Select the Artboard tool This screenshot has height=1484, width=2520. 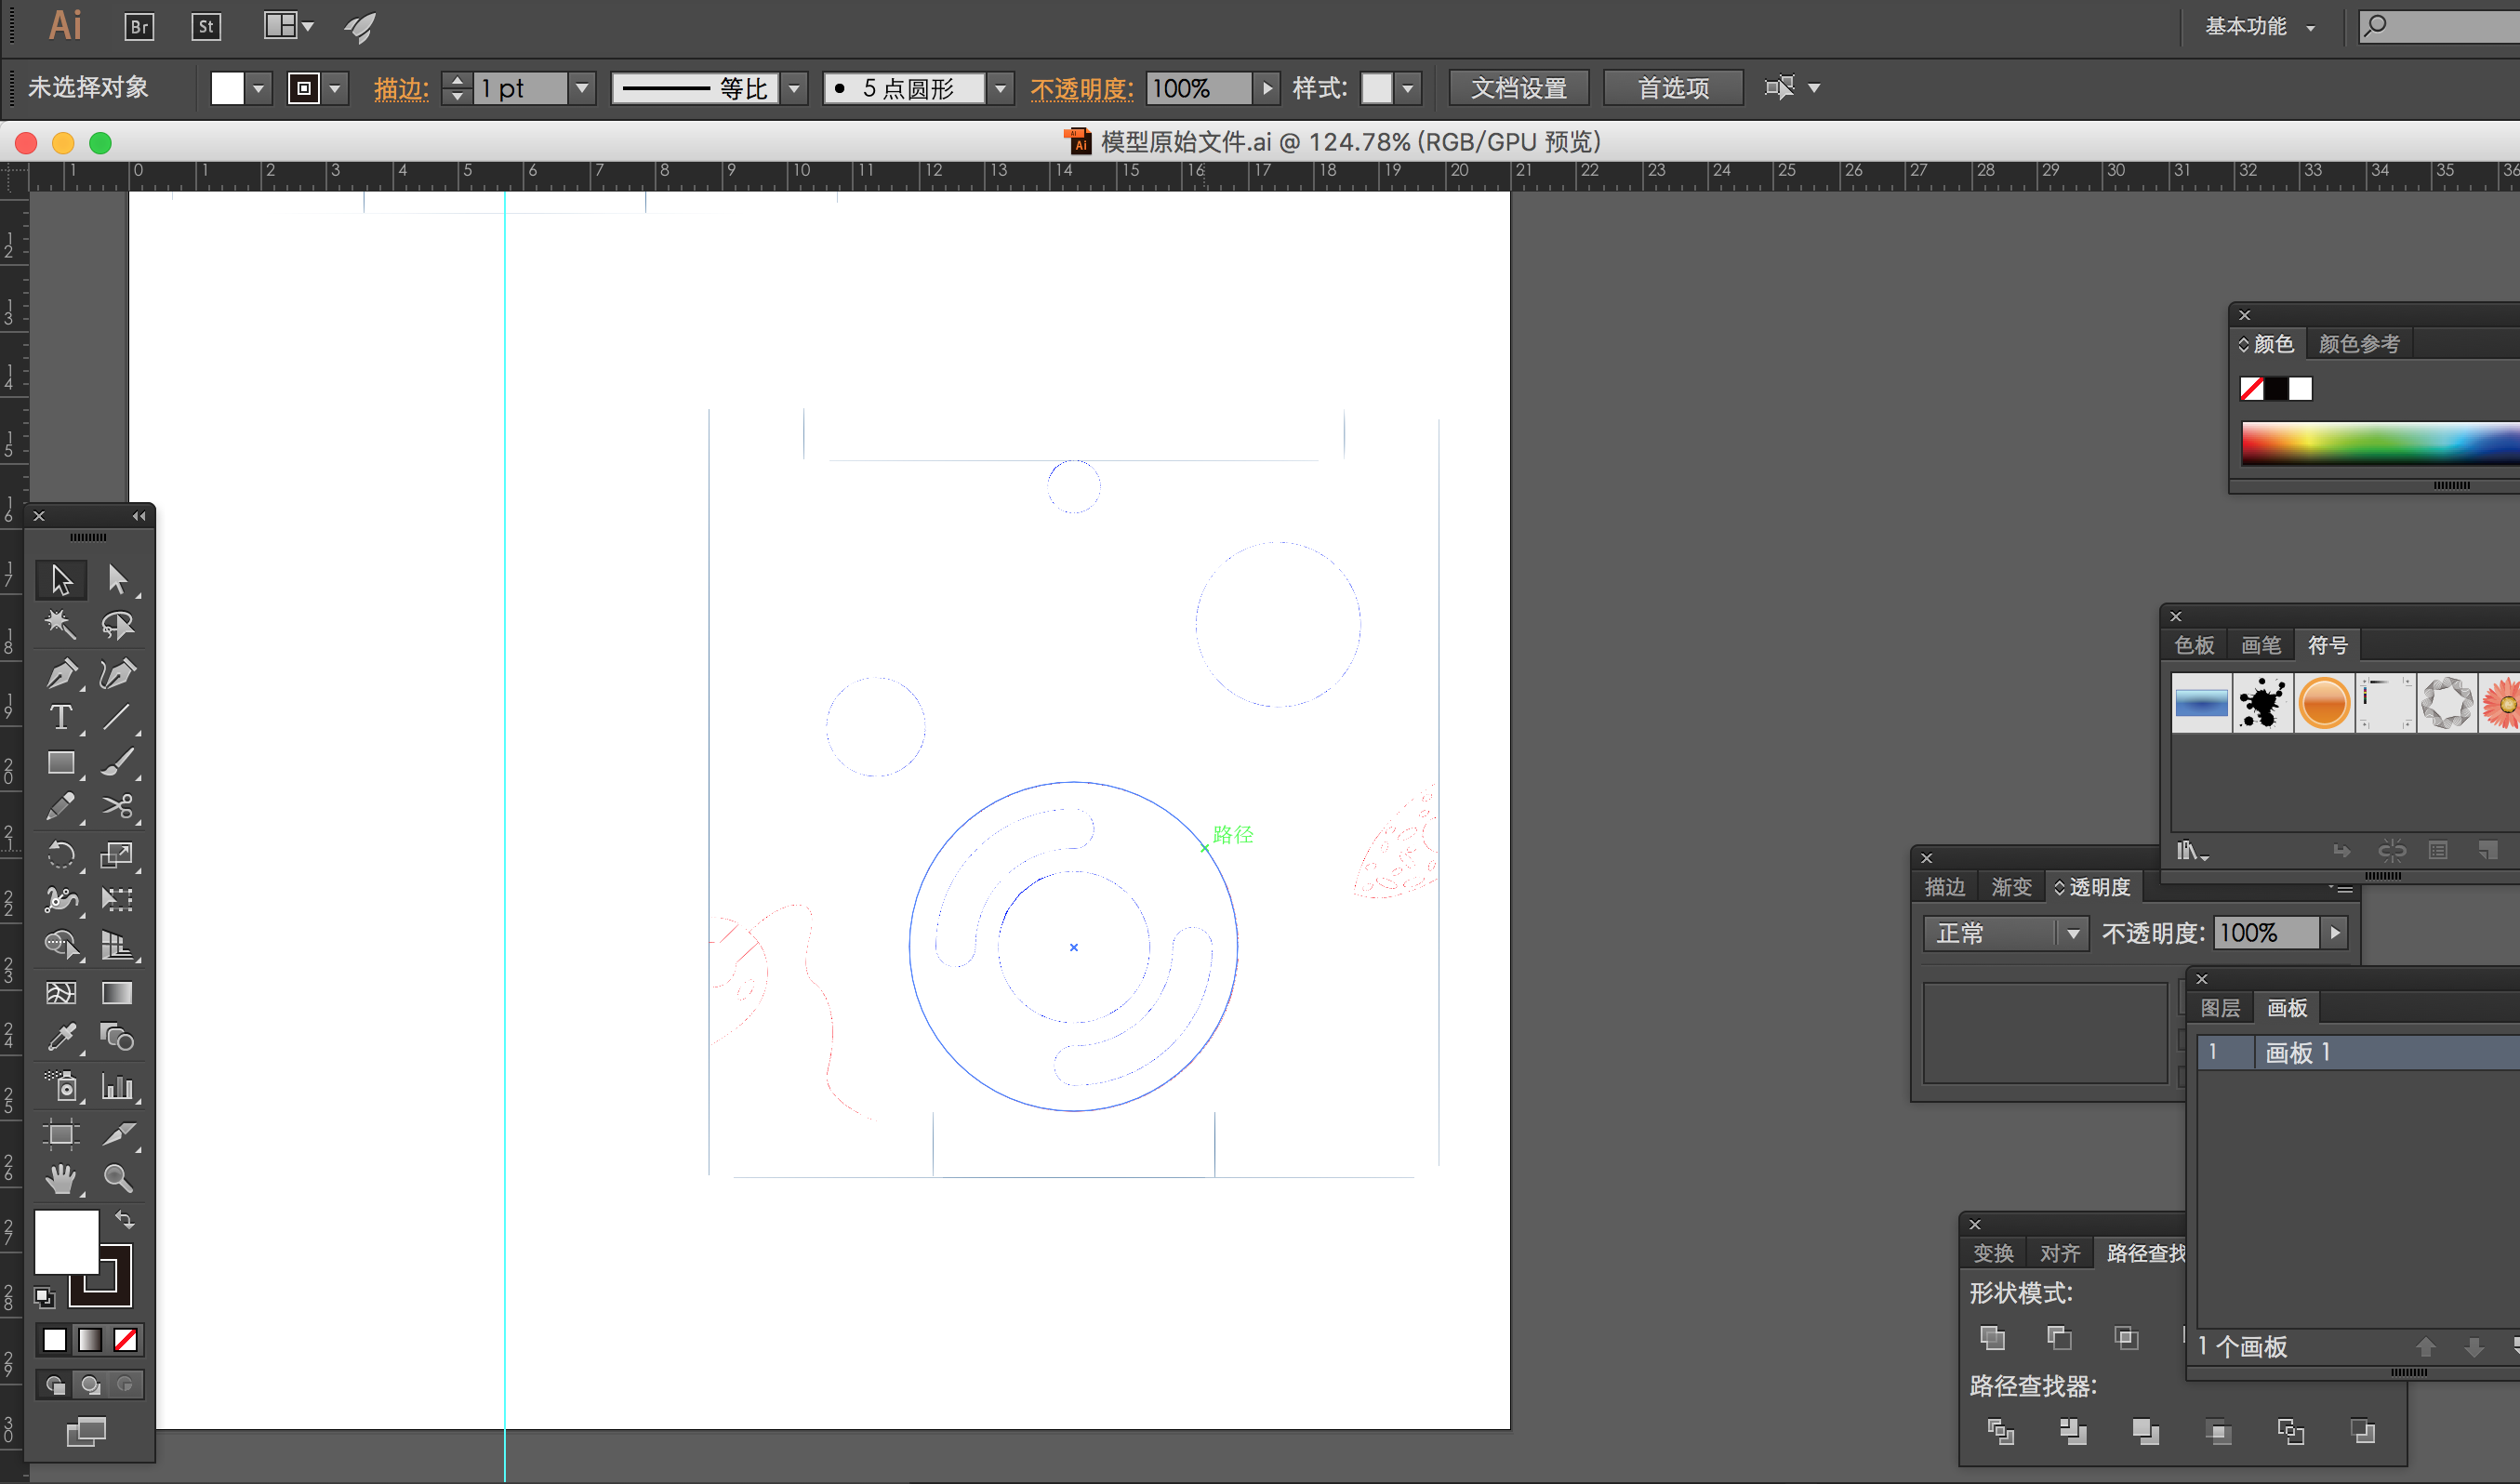tap(61, 1133)
